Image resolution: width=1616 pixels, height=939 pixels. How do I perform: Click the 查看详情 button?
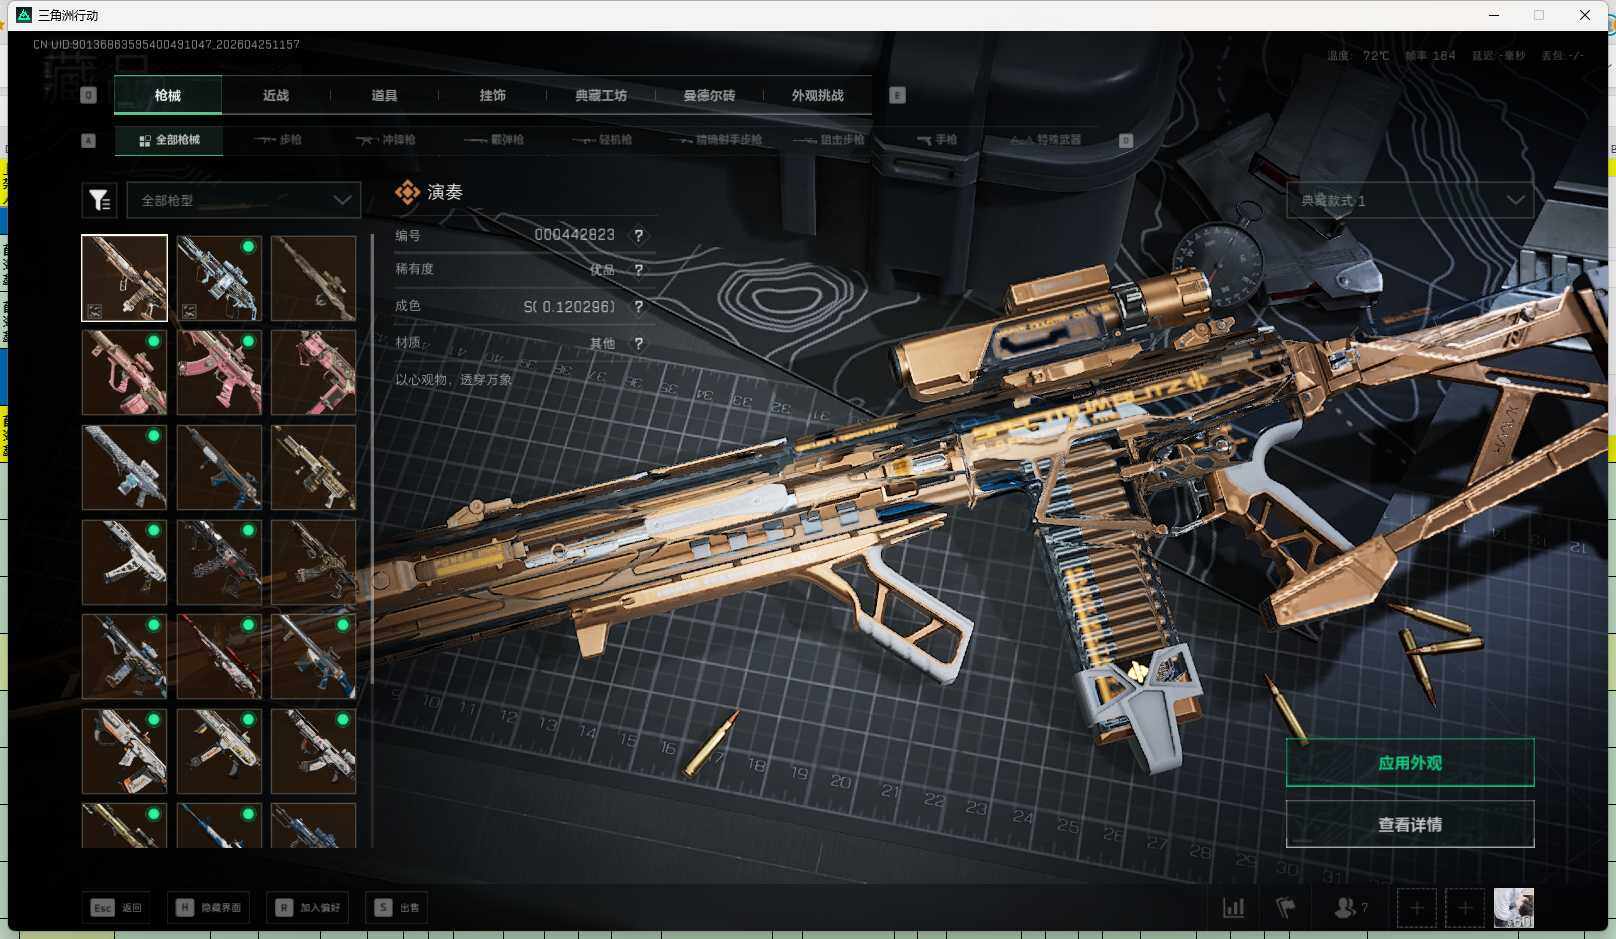1409,825
